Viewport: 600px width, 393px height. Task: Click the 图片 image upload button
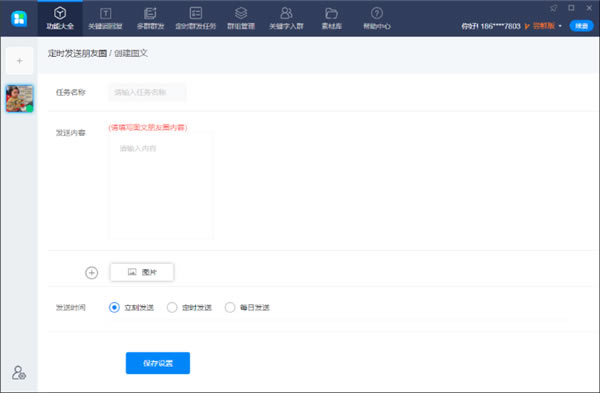click(142, 272)
